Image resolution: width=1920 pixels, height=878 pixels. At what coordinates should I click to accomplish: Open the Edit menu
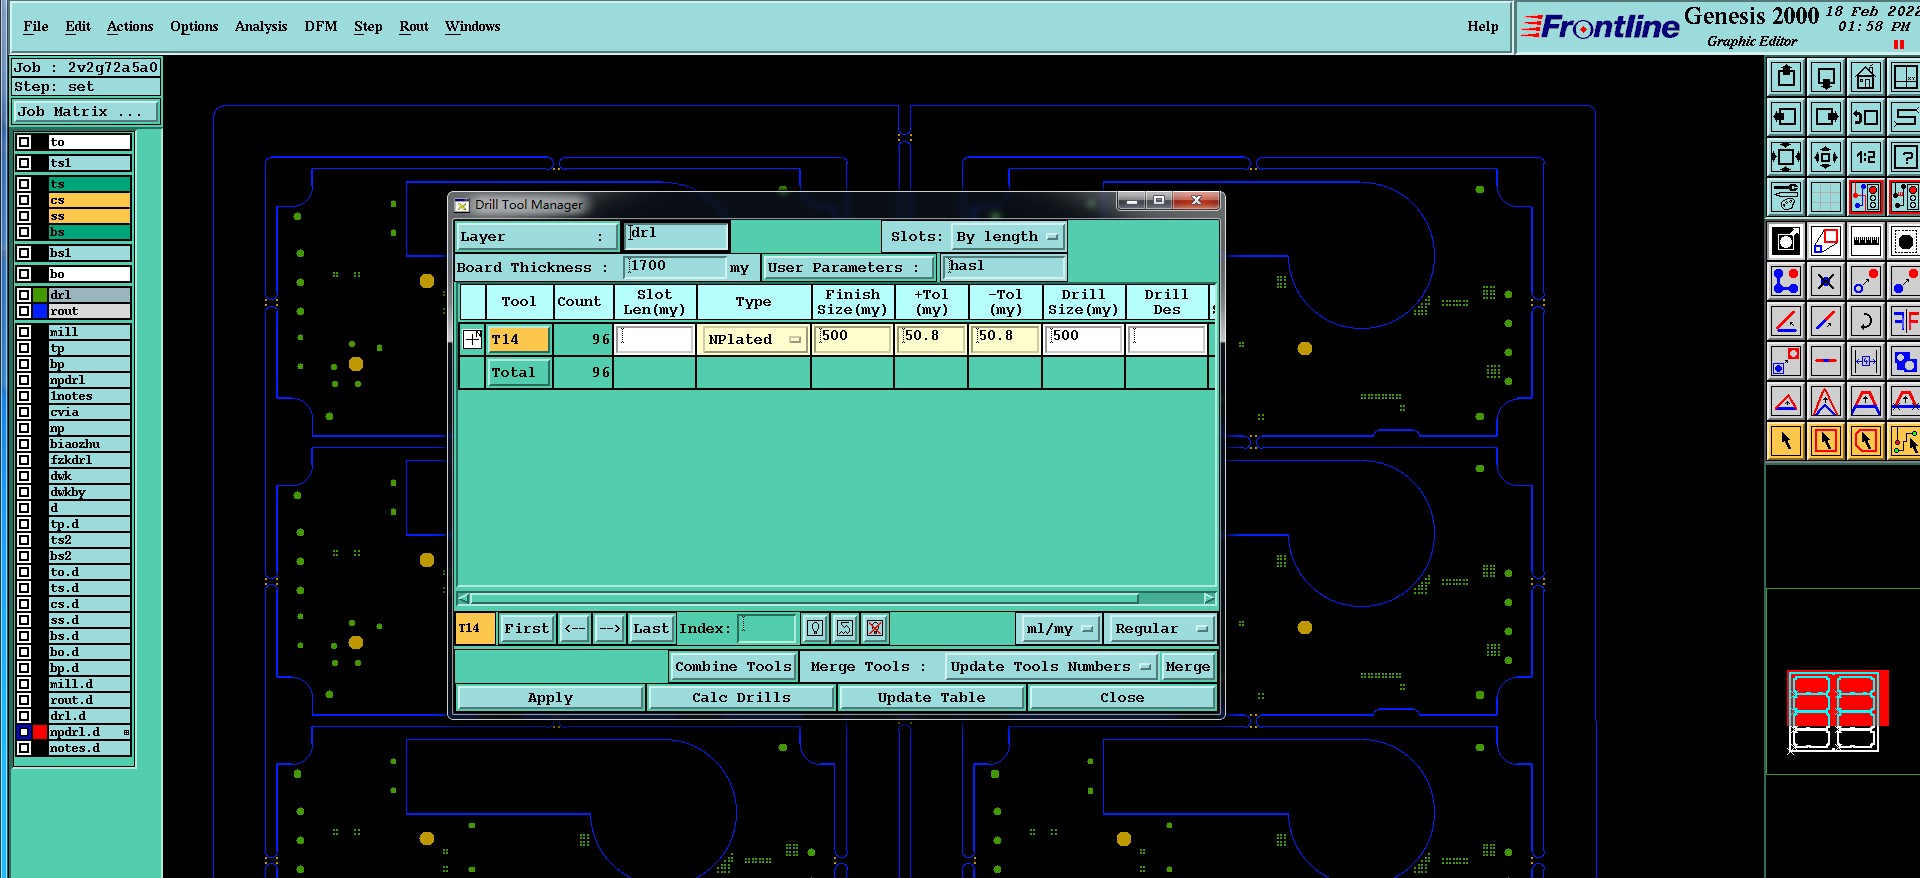(78, 27)
